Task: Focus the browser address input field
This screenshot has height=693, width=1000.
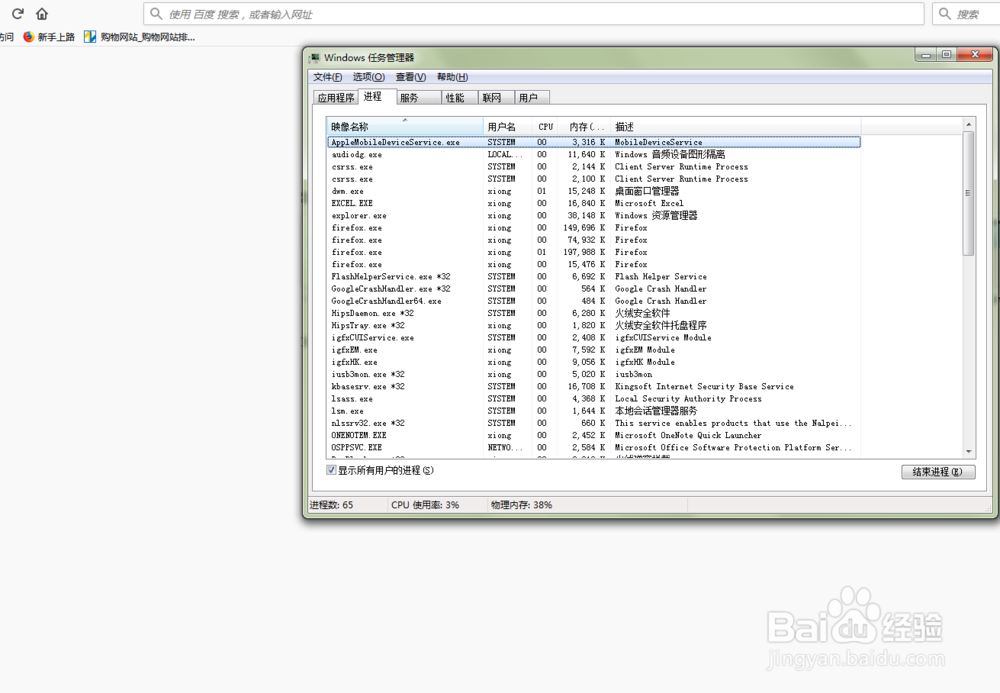Action: click(534, 13)
